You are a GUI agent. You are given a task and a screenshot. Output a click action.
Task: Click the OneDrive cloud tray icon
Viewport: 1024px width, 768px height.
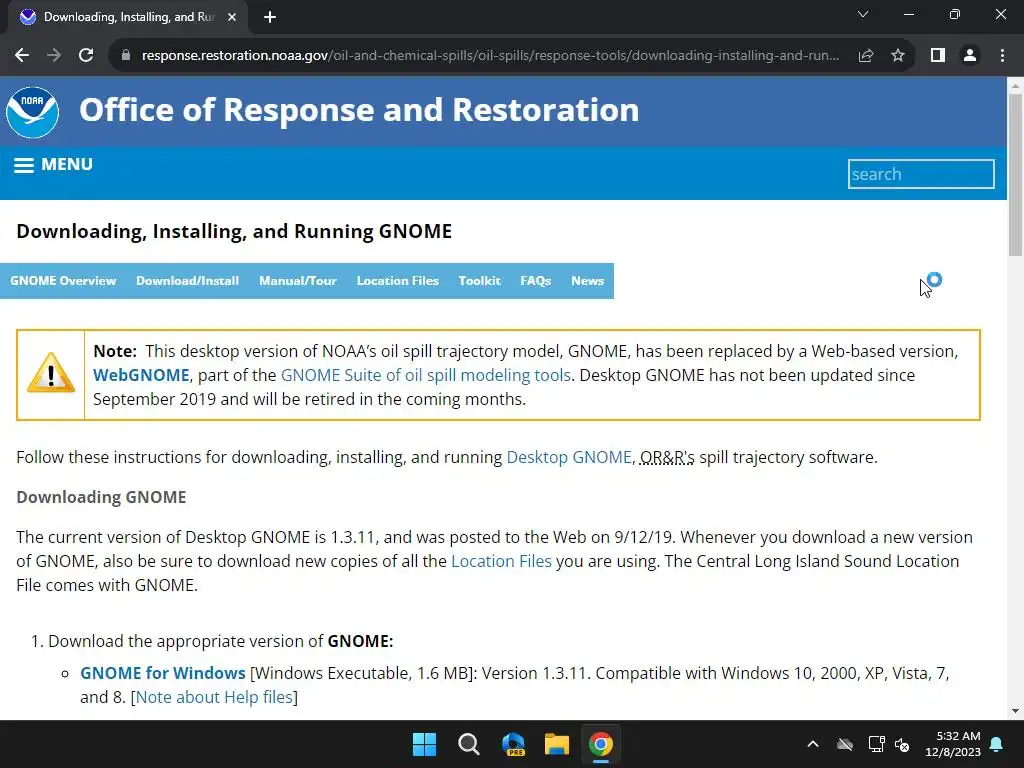[845, 744]
